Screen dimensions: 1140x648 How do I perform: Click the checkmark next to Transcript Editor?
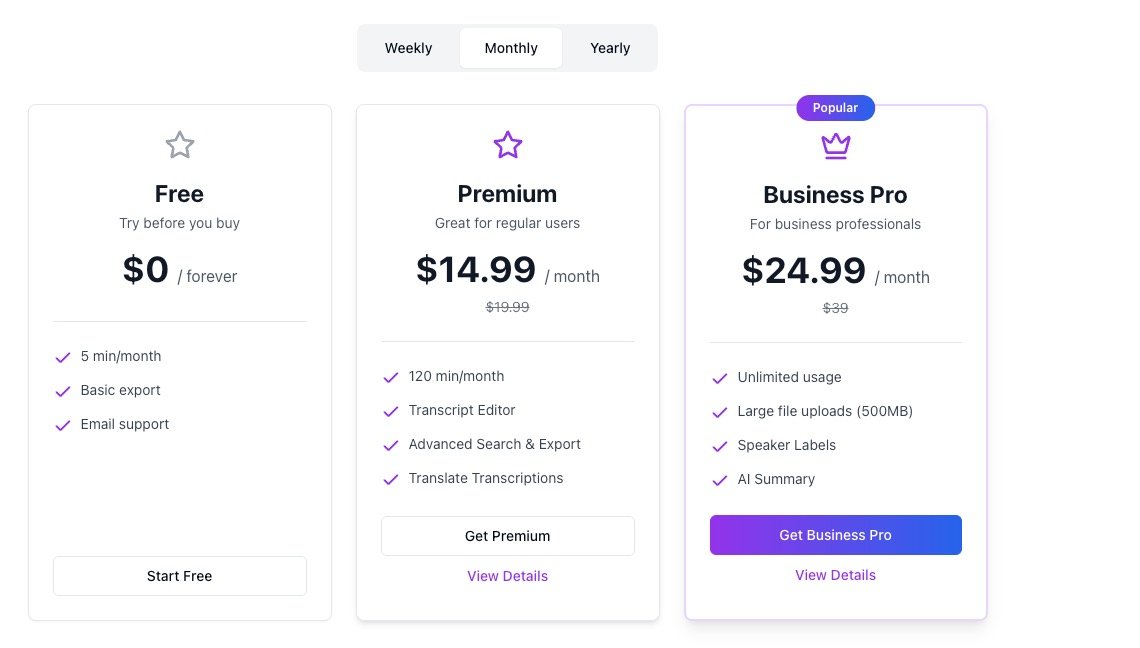click(391, 411)
